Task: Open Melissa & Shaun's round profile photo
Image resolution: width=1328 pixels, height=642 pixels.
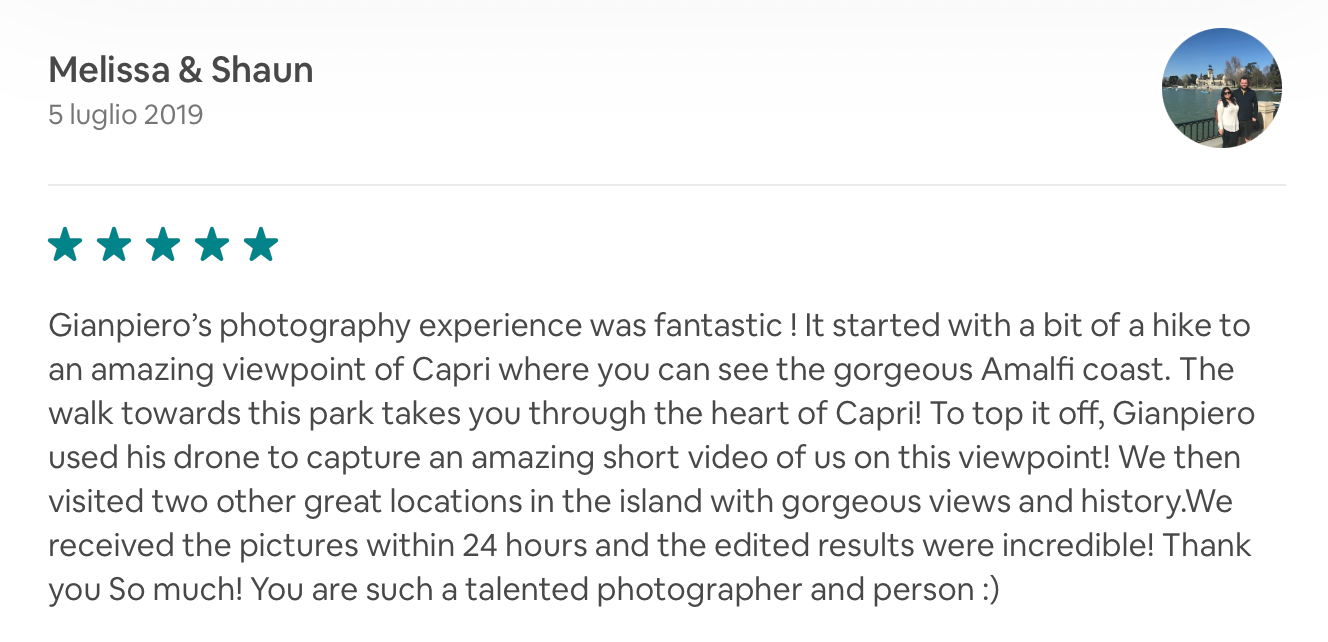Action: pos(1221,88)
